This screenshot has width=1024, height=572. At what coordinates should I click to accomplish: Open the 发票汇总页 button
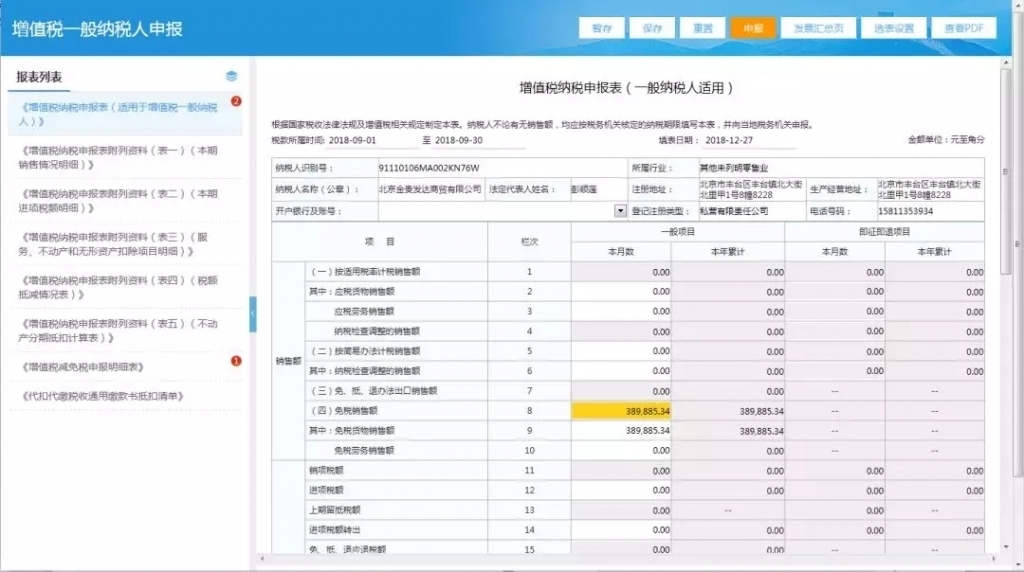click(x=818, y=28)
